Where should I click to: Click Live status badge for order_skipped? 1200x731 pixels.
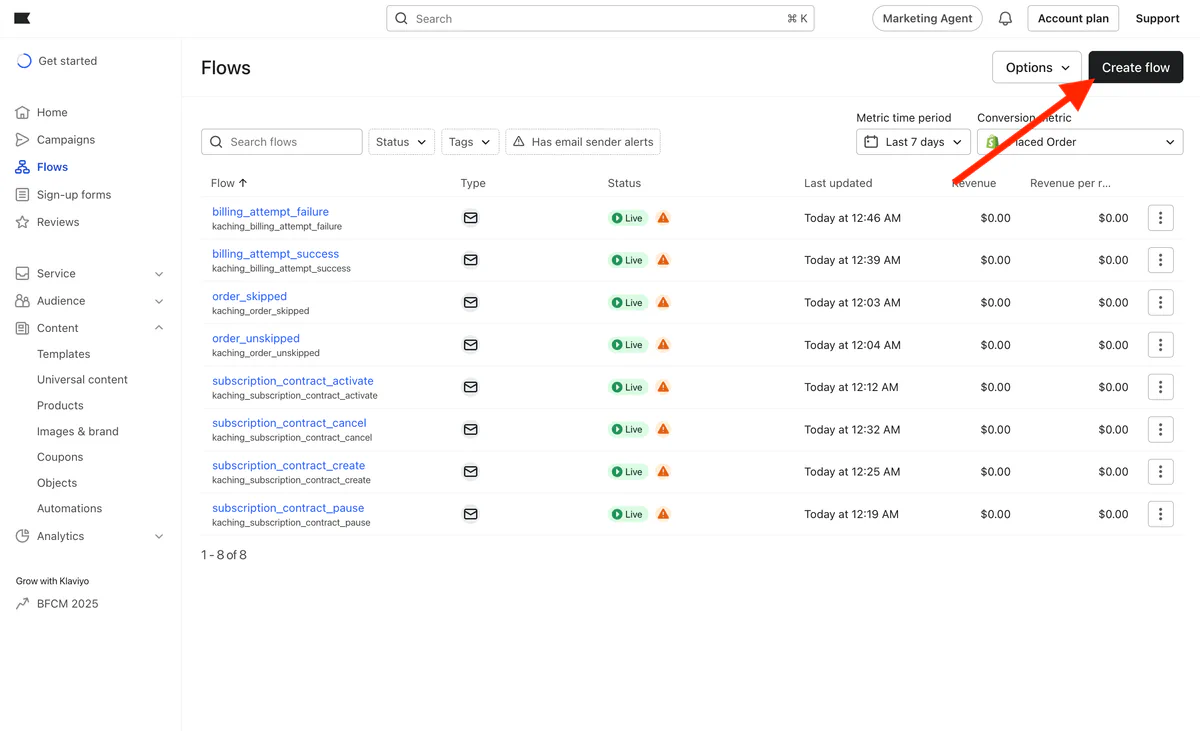click(x=628, y=302)
